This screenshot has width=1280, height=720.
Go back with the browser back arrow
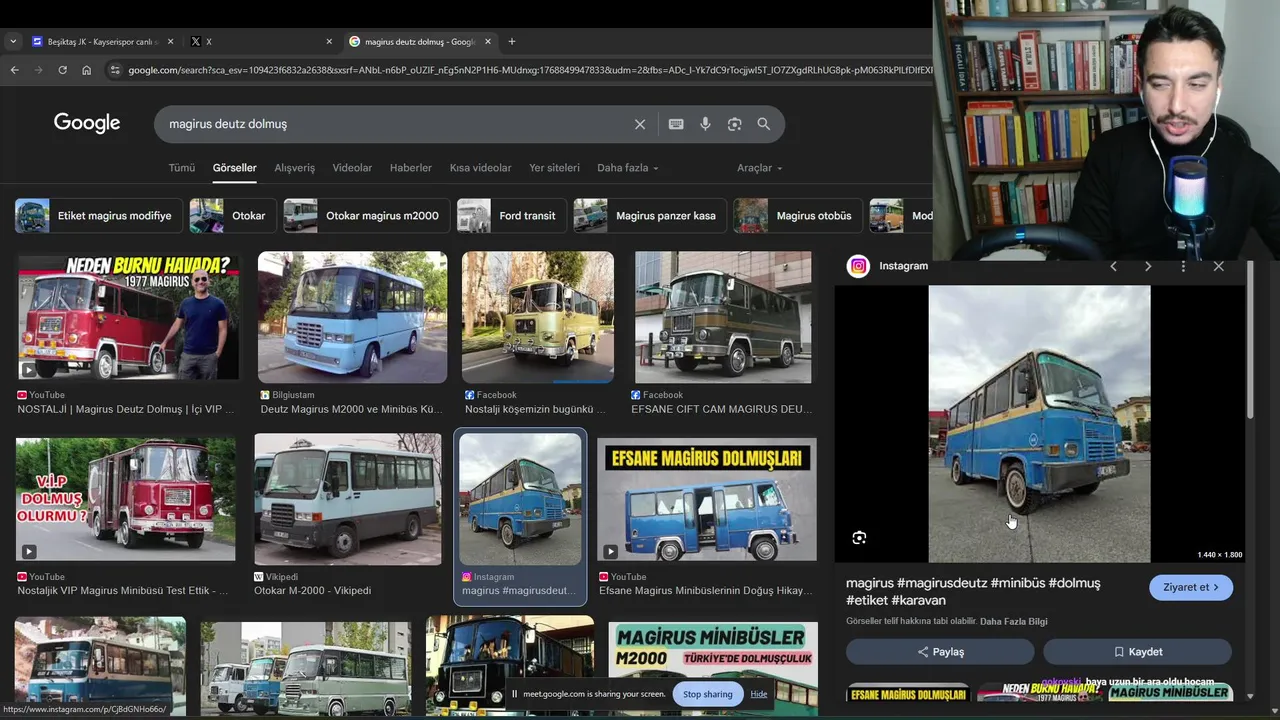tap(14, 70)
